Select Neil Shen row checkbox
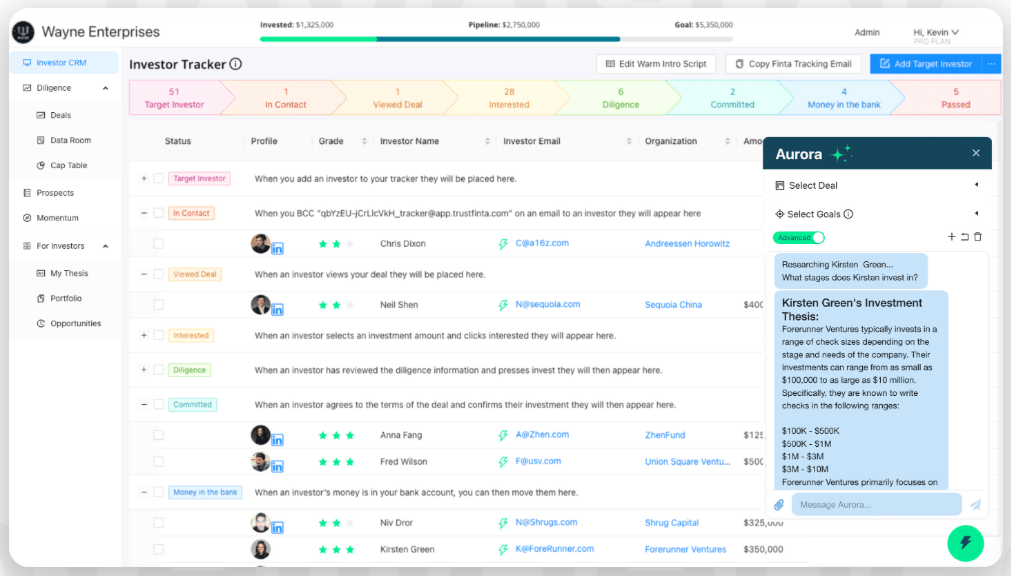The image size is (1011, 576). click(x=159, y=304)
